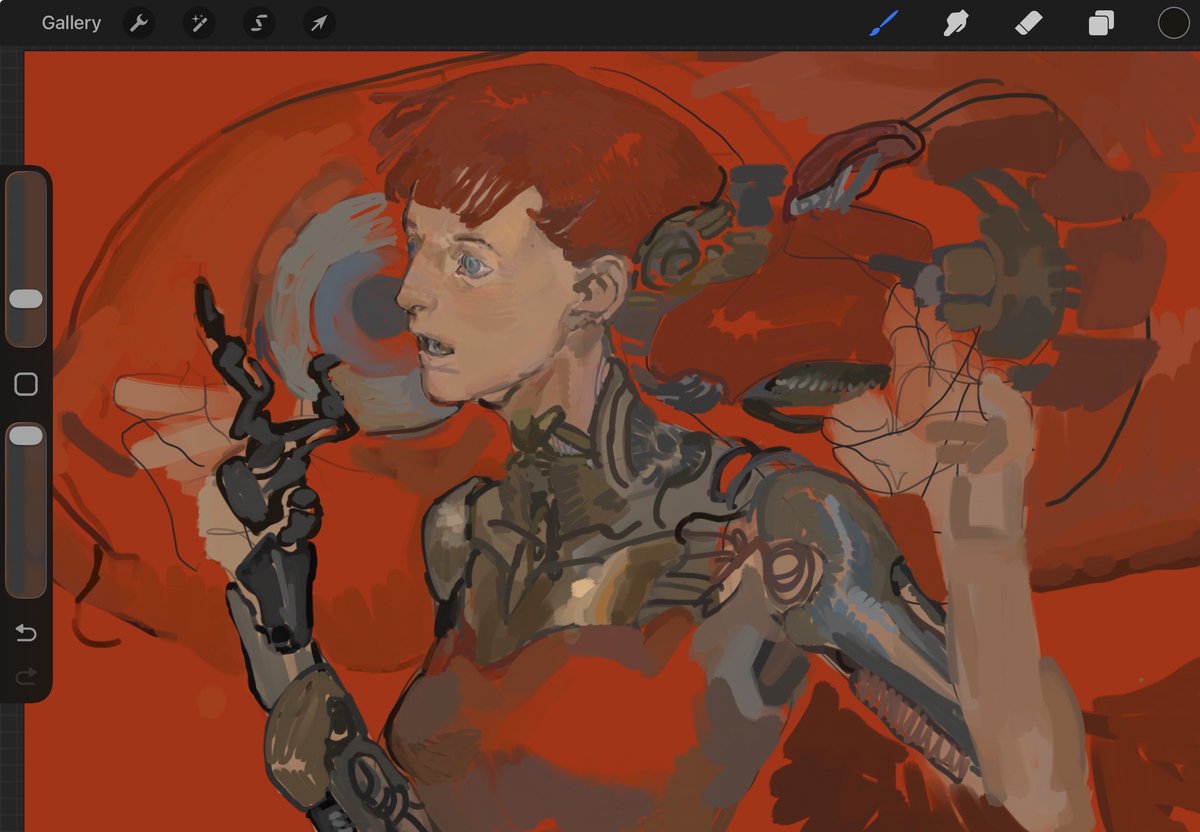Activate the Selection tool
The image size is (1200, 832).
259,23
